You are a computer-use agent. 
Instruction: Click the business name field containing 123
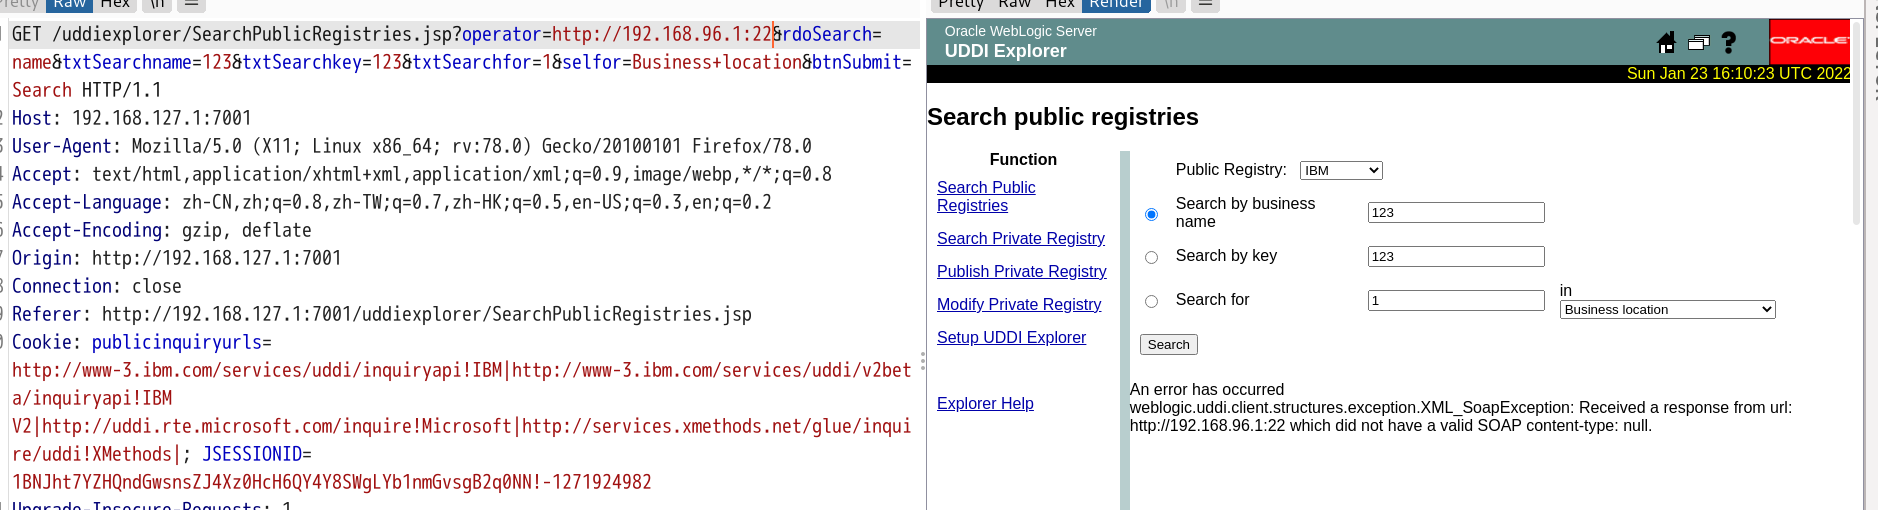point(1456,212)
